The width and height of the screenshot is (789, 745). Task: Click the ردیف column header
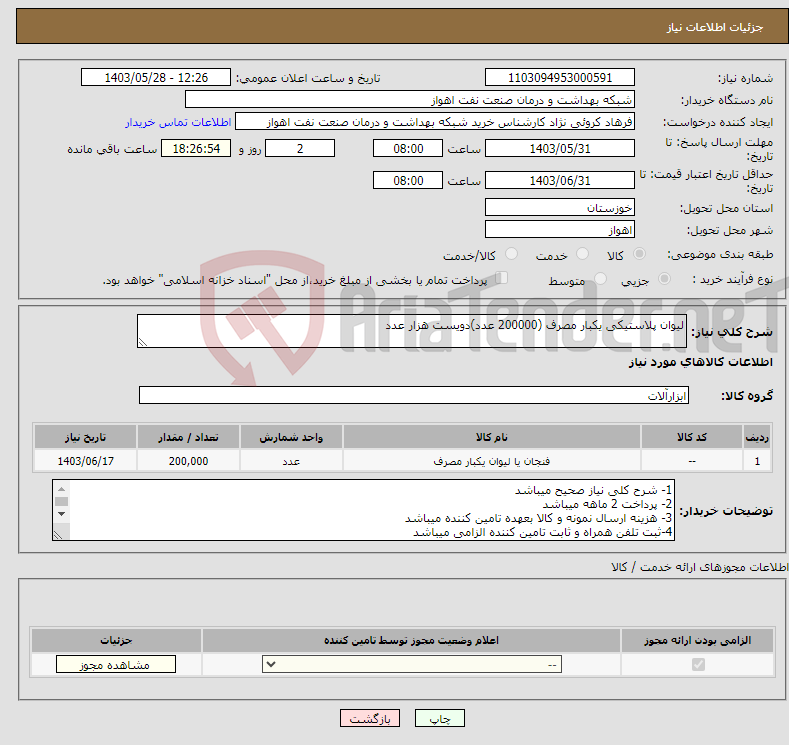(x=757, y=437)
